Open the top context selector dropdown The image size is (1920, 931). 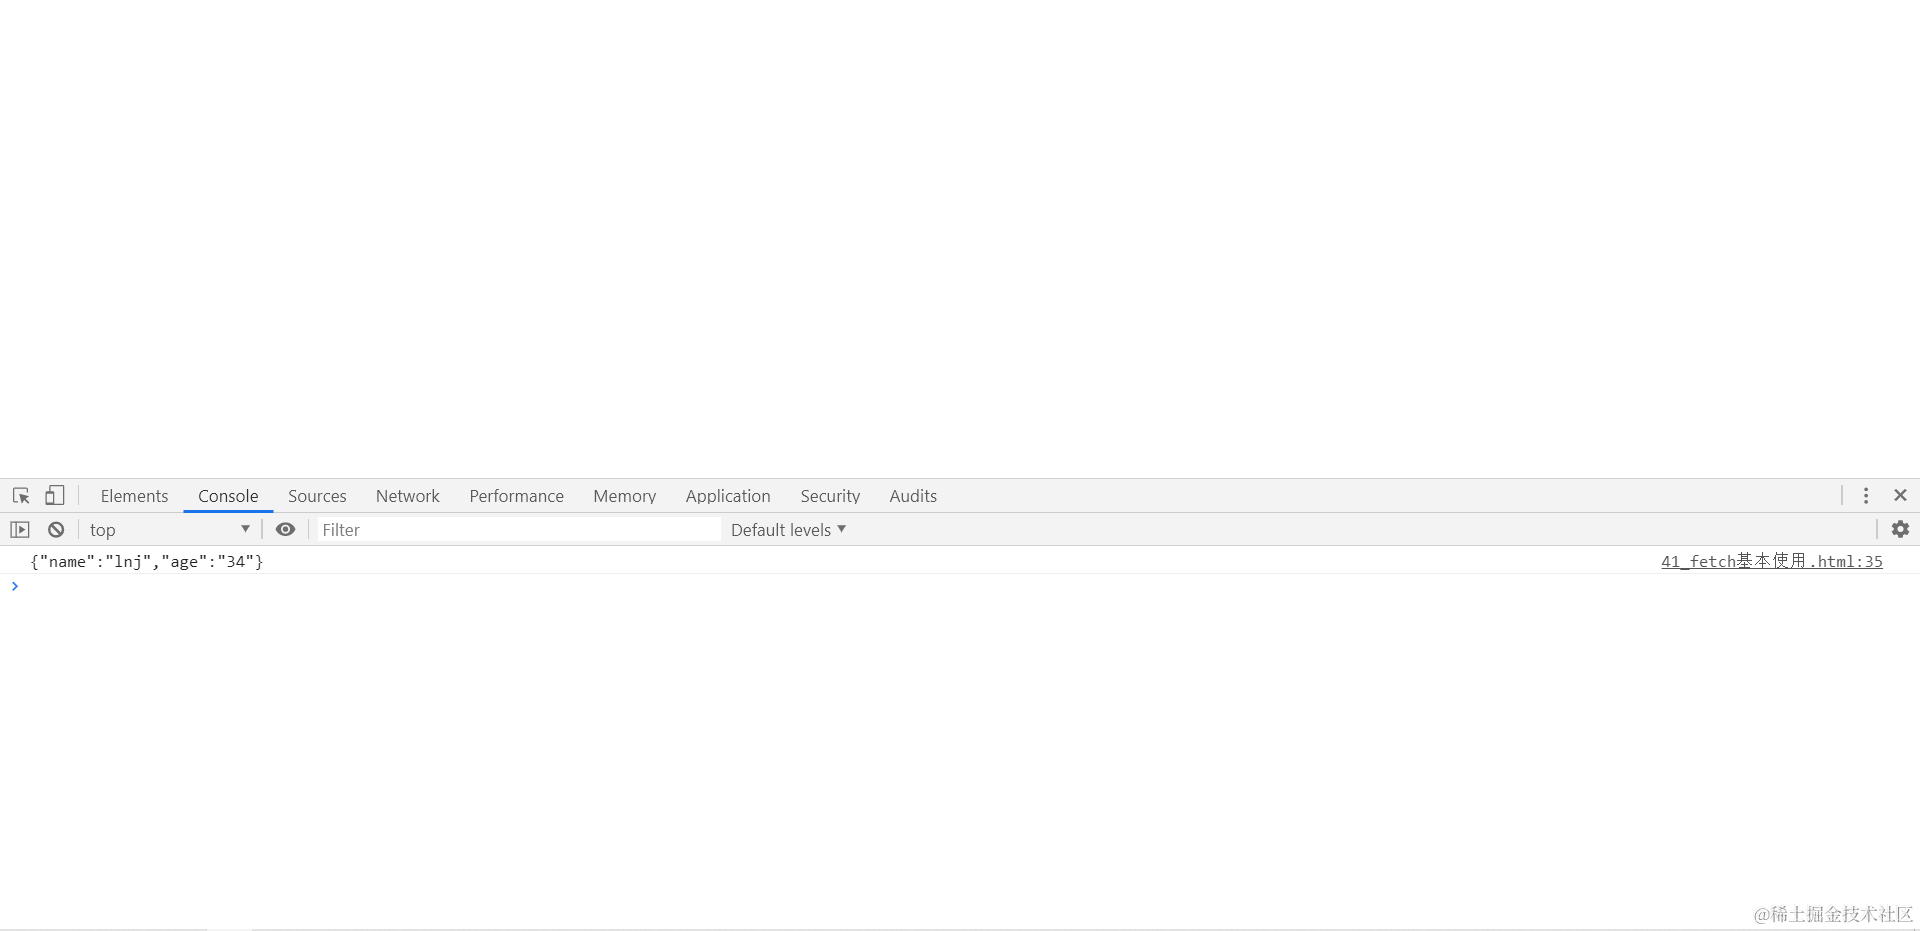169,530
